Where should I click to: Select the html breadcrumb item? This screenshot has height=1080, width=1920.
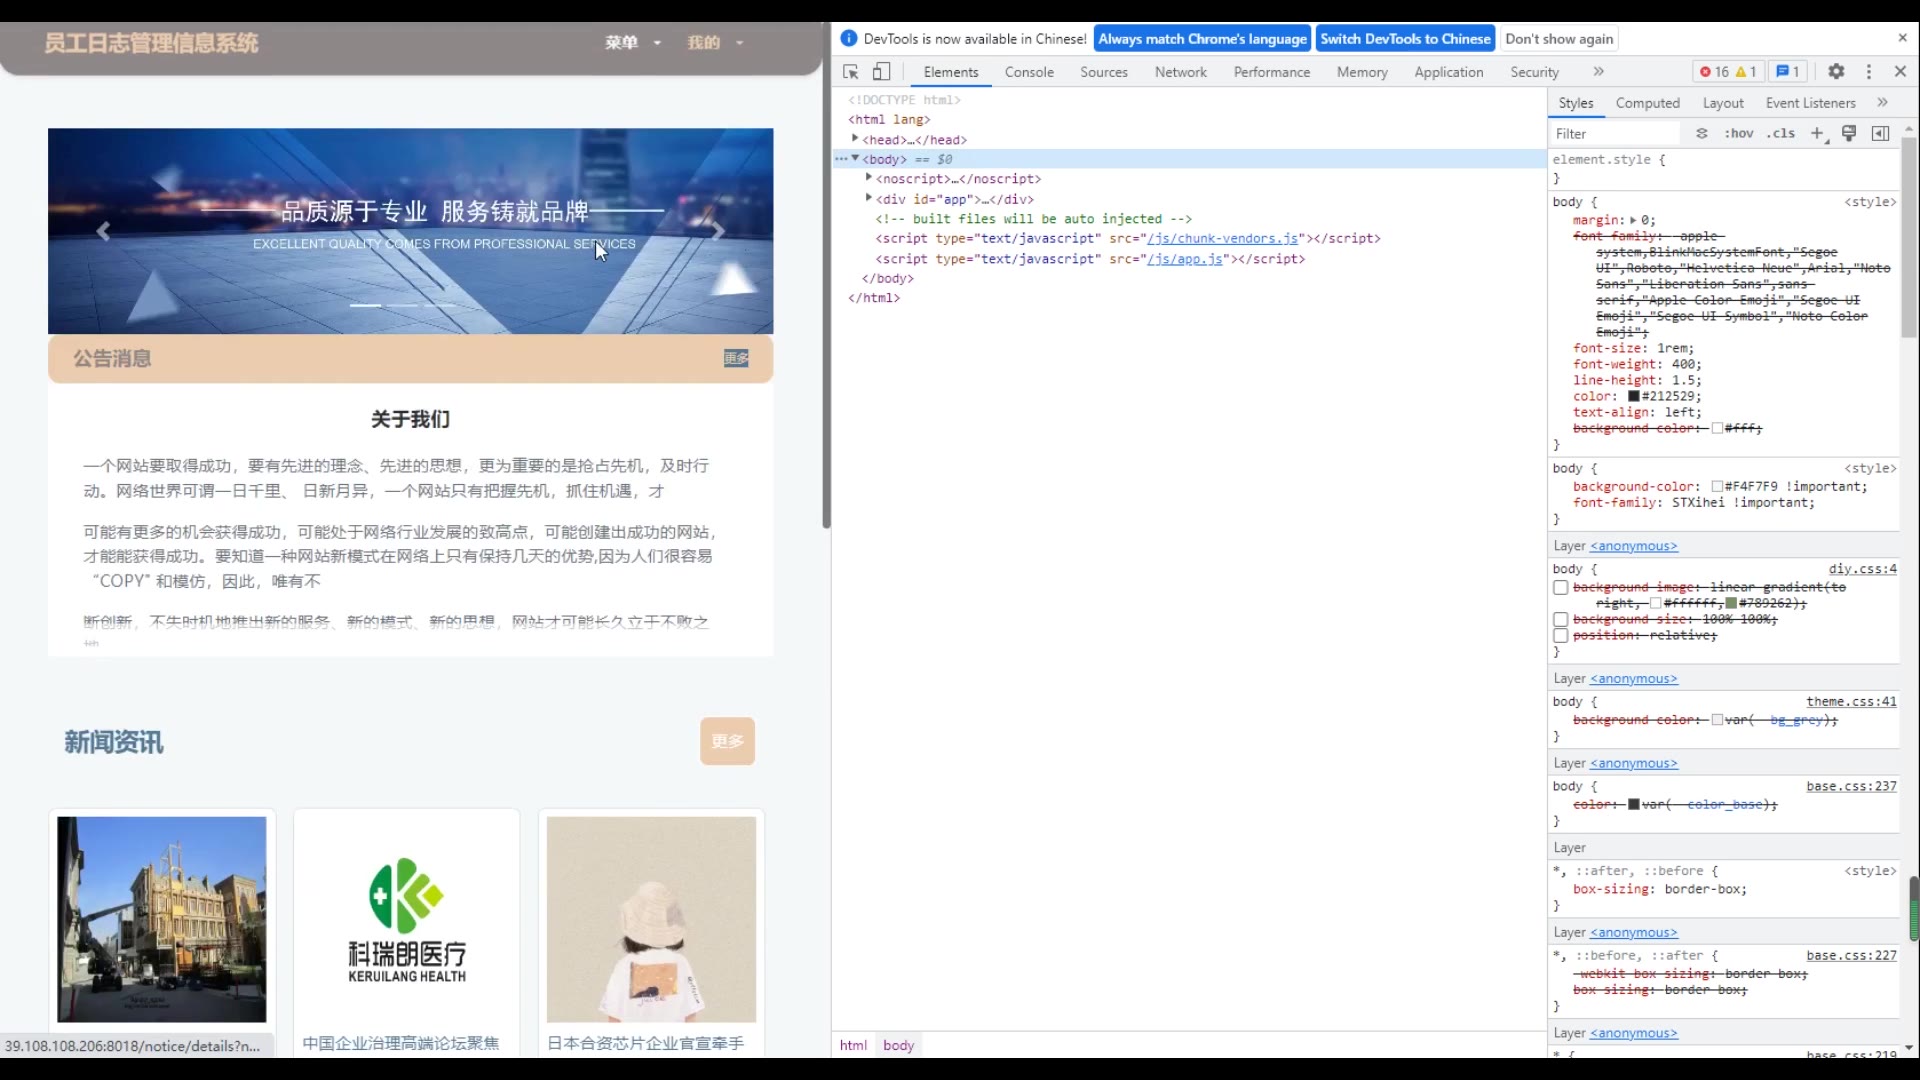(853, 1045)
